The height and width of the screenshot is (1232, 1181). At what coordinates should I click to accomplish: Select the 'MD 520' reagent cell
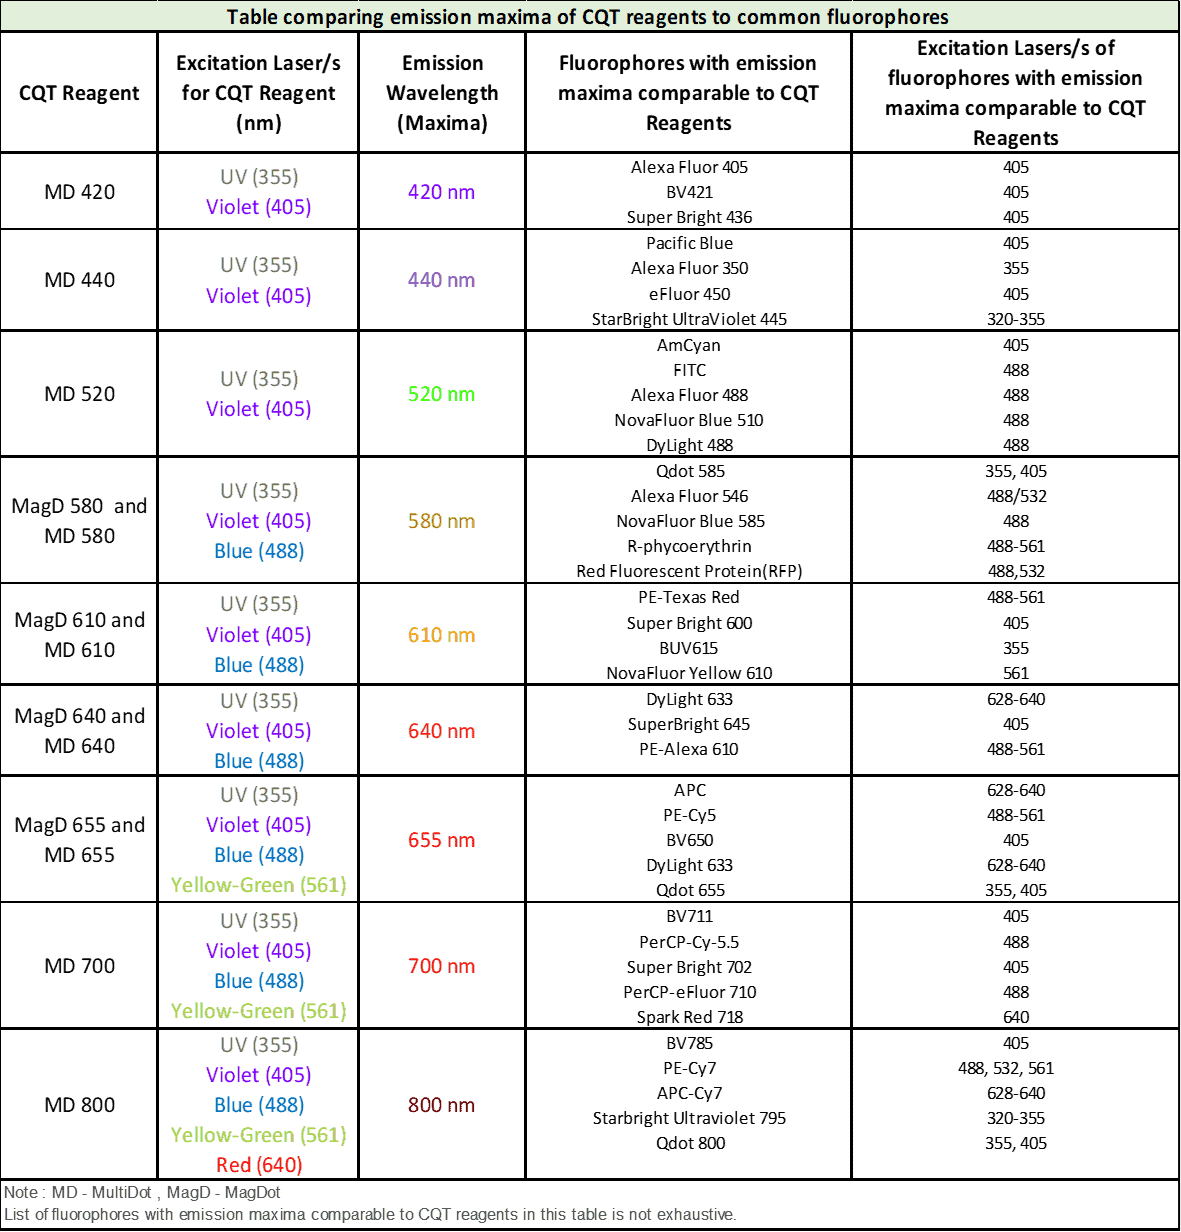click(79, 394)
